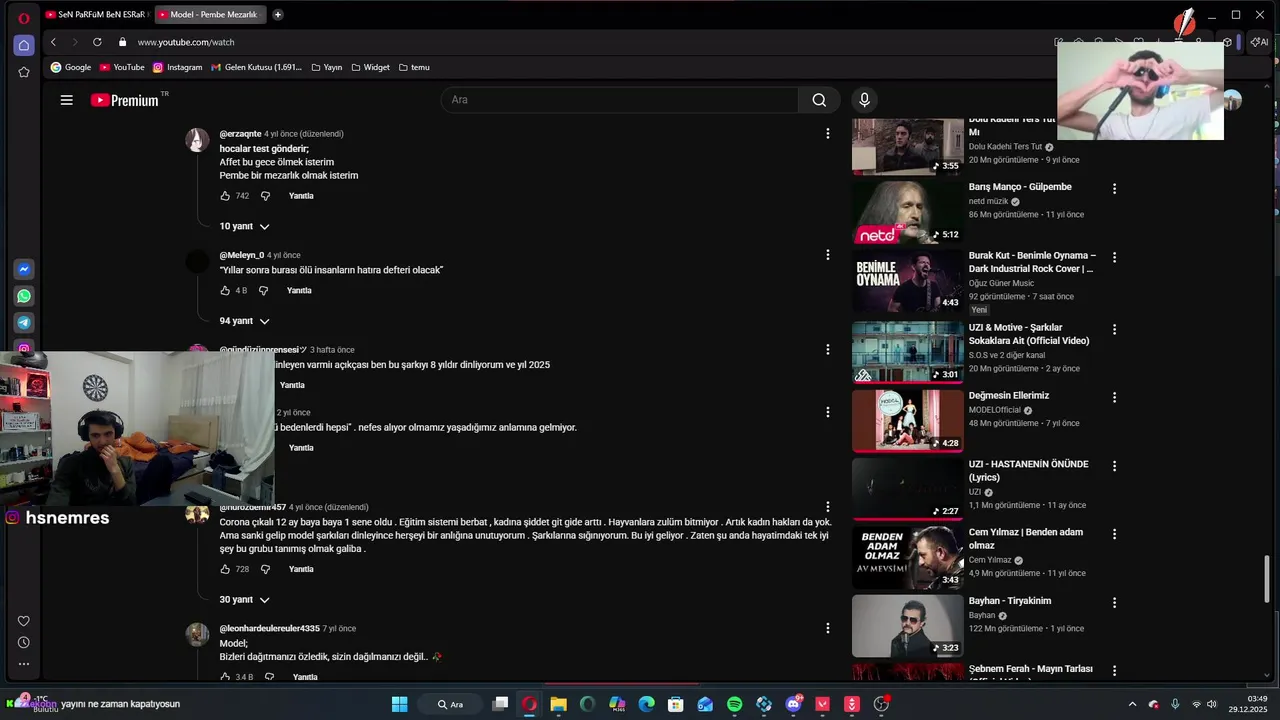Open Discord from the taskbar
The image size is (1280, 720).
click(x=794, y=704)
